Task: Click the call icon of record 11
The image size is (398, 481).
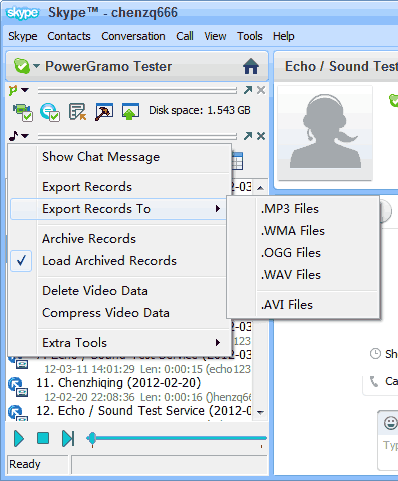Action: pos(18,387)
